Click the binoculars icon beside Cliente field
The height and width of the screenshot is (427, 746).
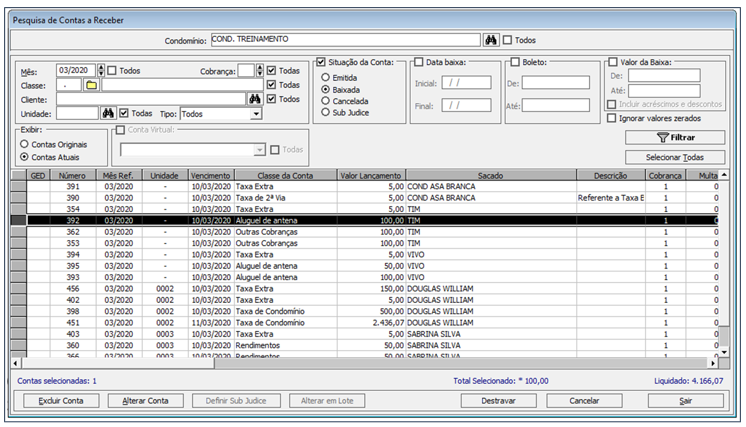[x=256, y=99]
